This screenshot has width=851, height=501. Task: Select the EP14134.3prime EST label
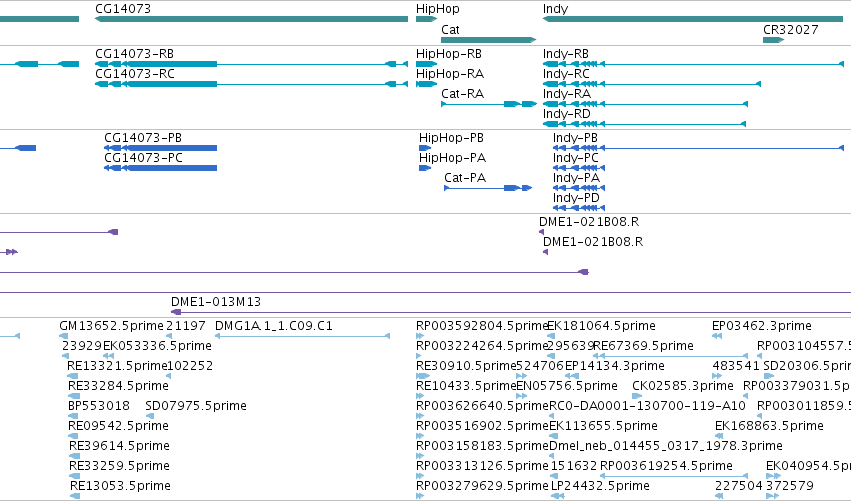[x=615, y=366]
